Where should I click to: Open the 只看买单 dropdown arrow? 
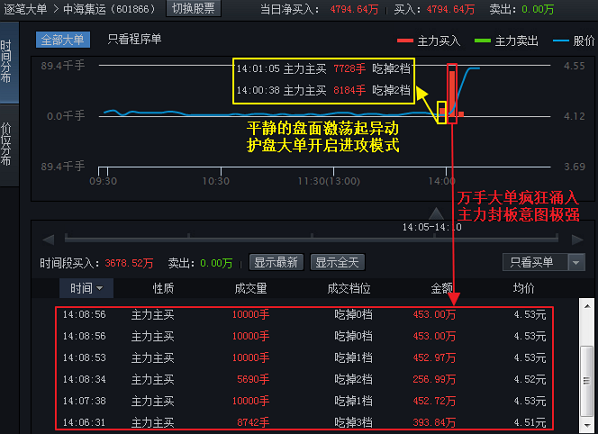click(x=576, y=262)
